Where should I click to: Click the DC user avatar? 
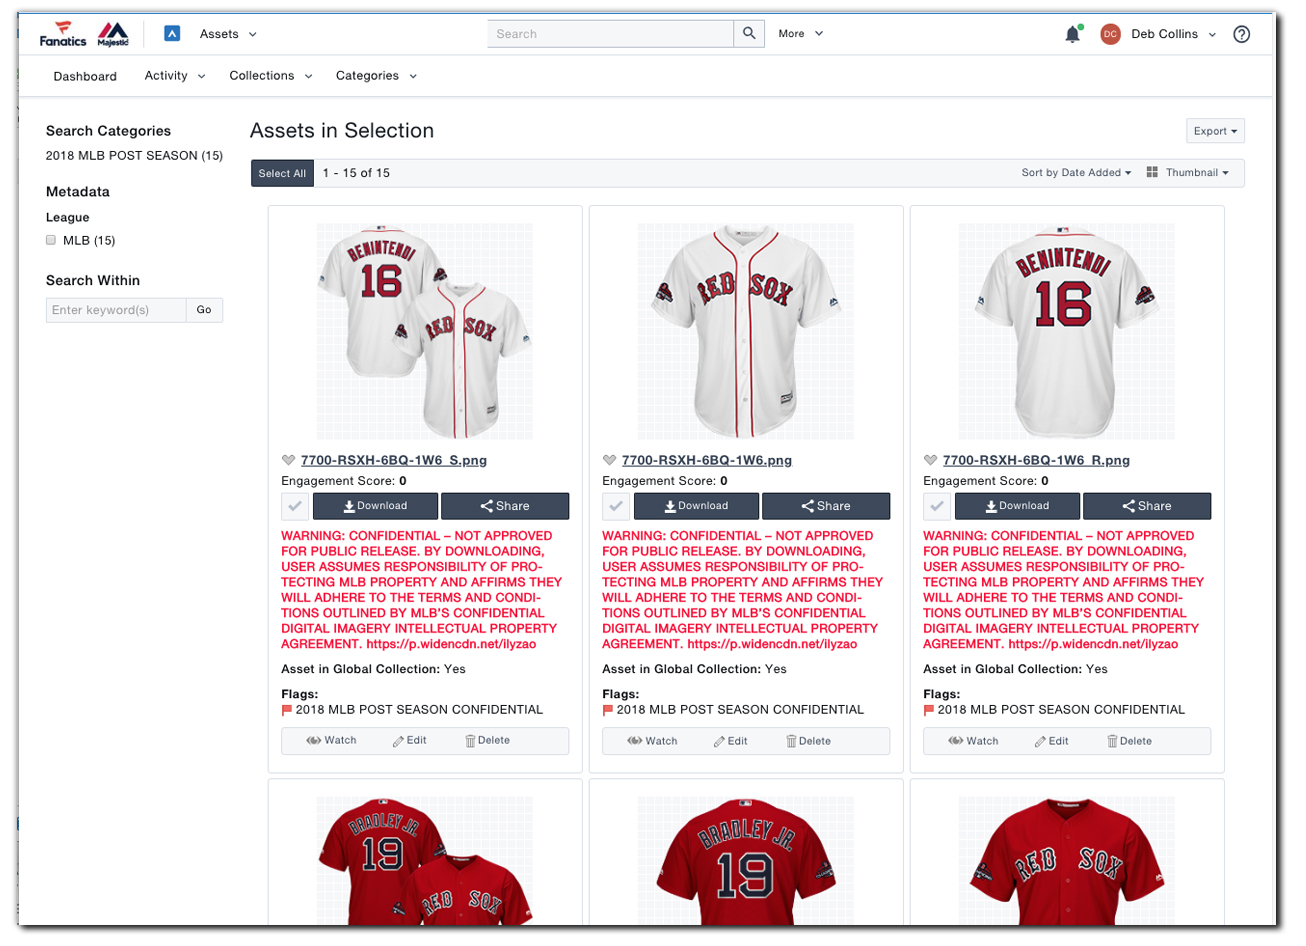[1109, 34]
